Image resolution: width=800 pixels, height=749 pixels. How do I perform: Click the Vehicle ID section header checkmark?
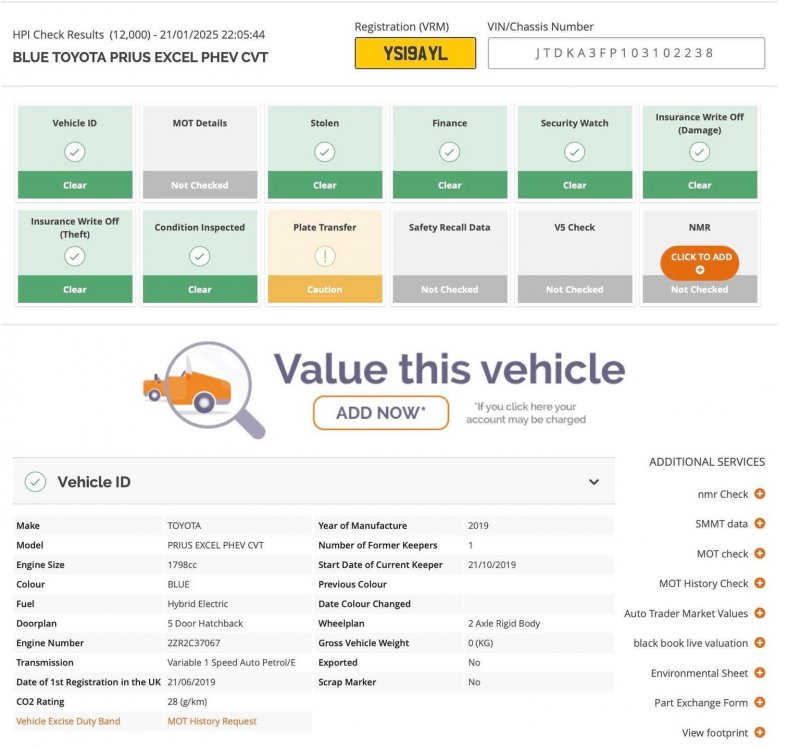(35, 482)
